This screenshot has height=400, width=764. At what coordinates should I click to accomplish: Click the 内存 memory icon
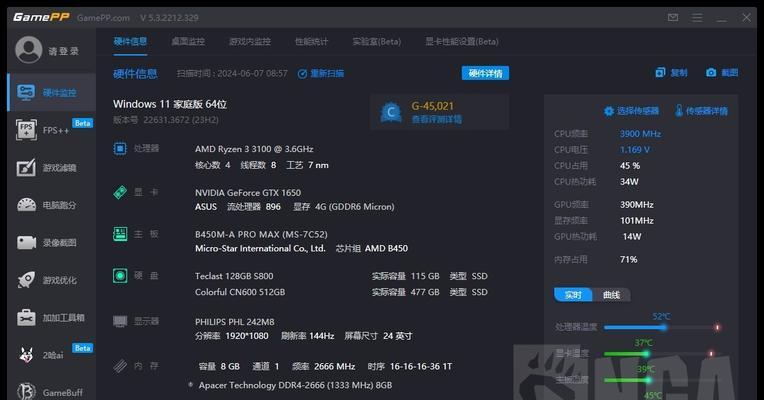pyautogui.click(x=120, y=365)
